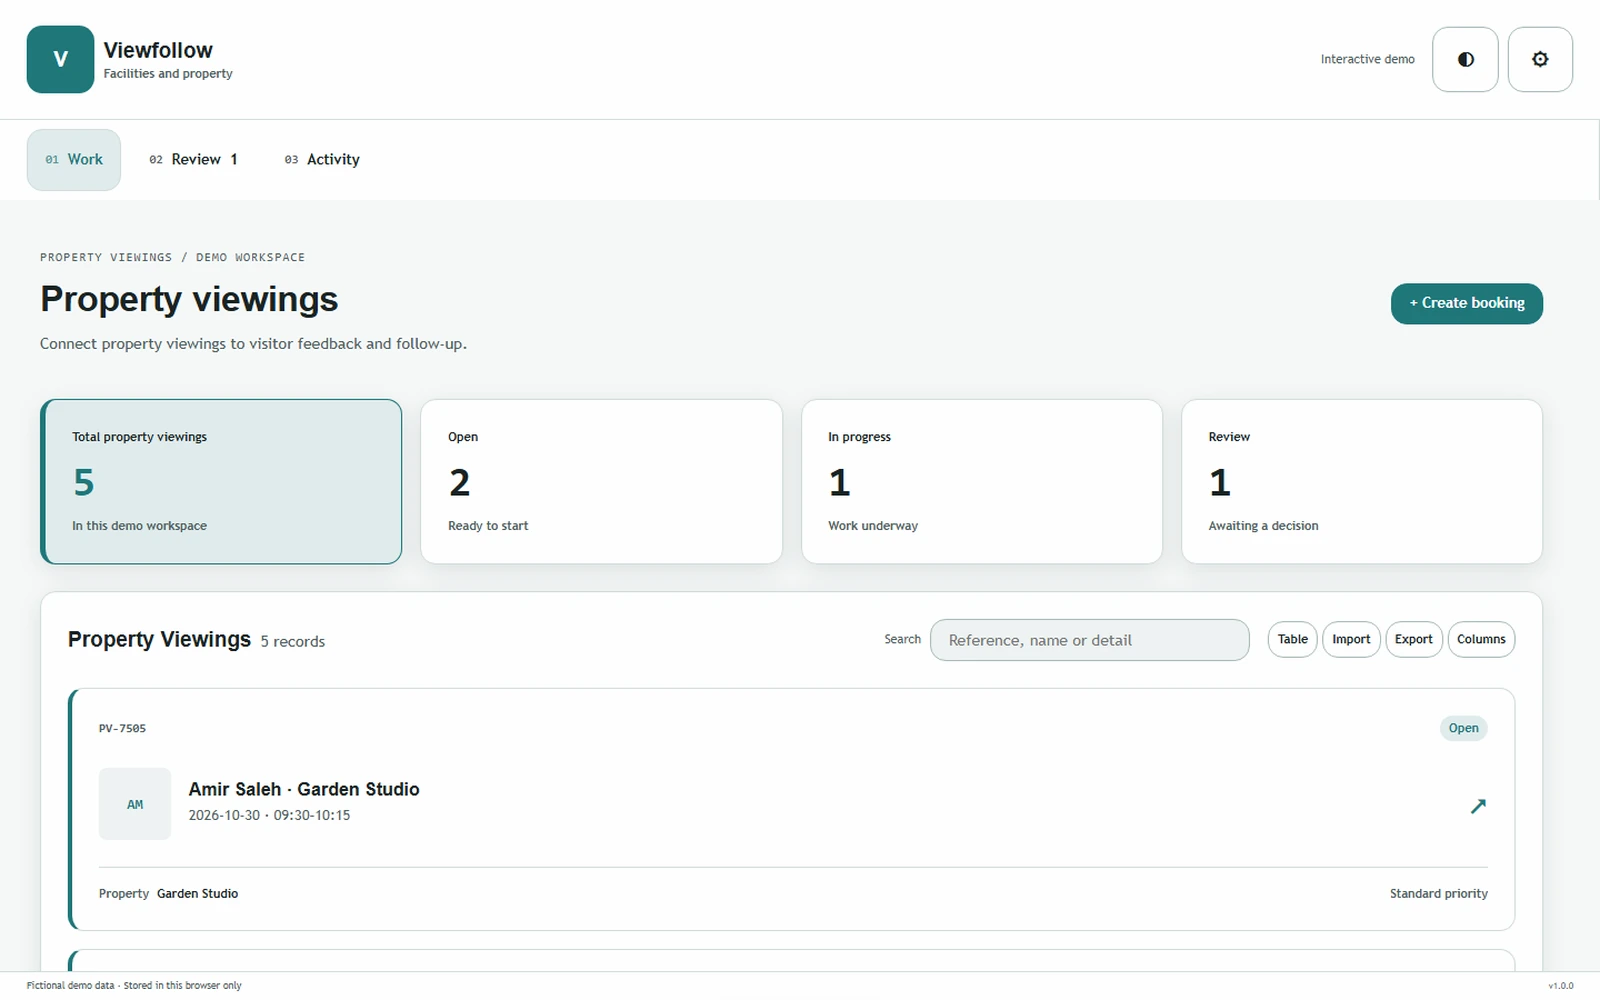Open the Activity tab
Viewport: 1600px width, 1000px height.
click(322, 159)
